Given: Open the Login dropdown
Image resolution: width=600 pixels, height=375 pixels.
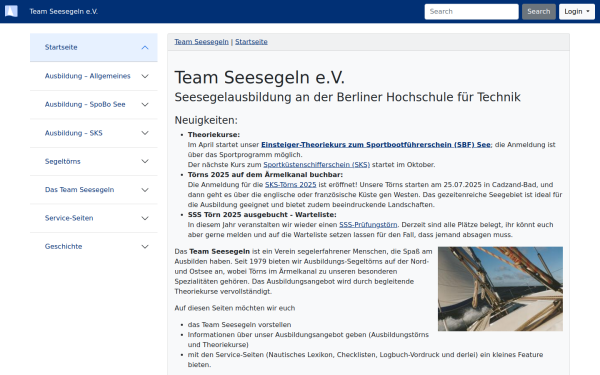Looking at the screenshot, I should click(577, 11).
